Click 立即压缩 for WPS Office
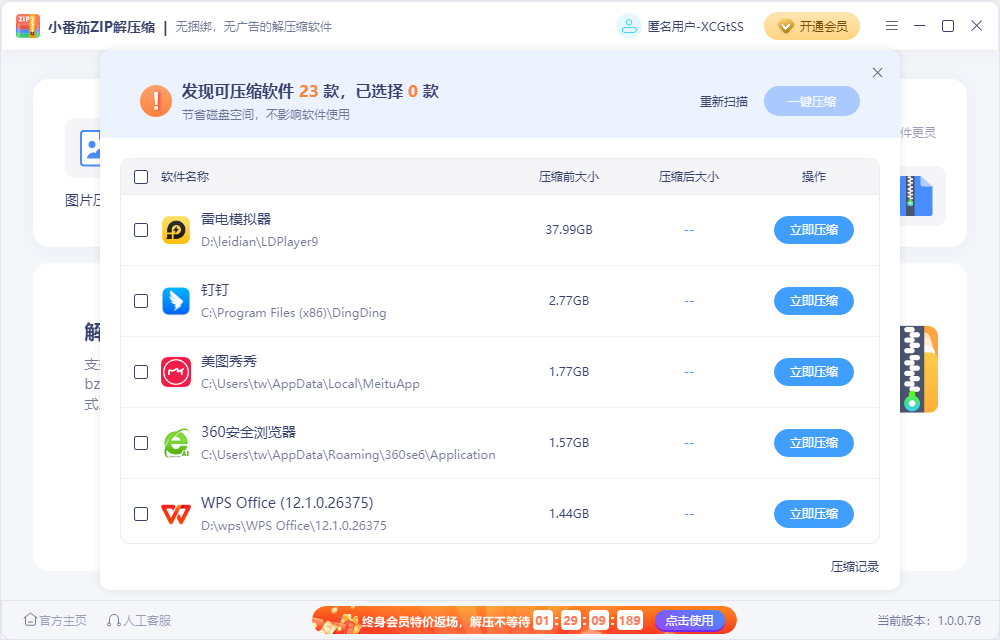This screenshot has width=1000, height=640. point(814,514)
